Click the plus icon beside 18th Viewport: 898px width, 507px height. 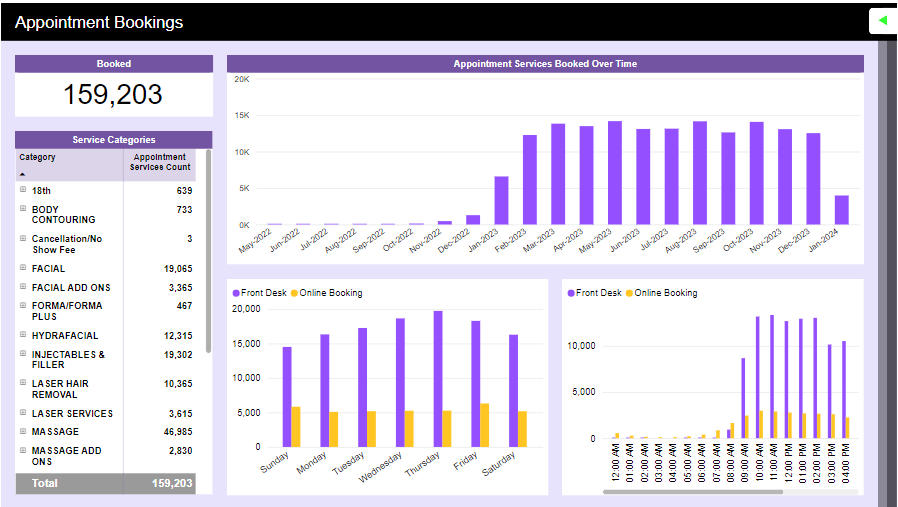click(x=23, y=190)
